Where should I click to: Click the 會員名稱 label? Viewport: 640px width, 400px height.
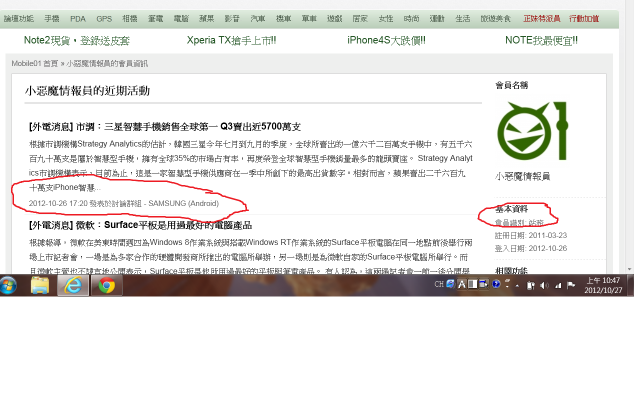pos(512,85)
